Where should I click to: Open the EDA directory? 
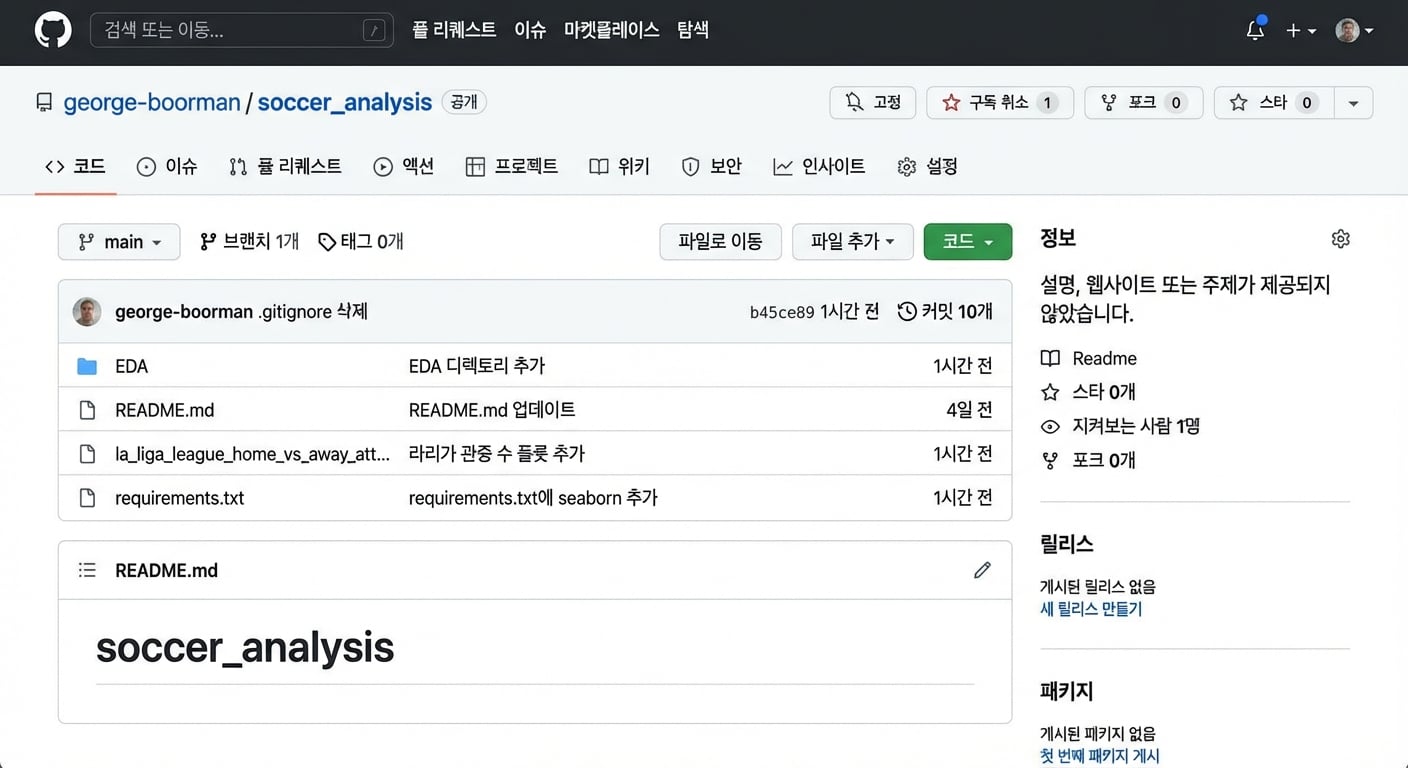click(x=131, y=366)
